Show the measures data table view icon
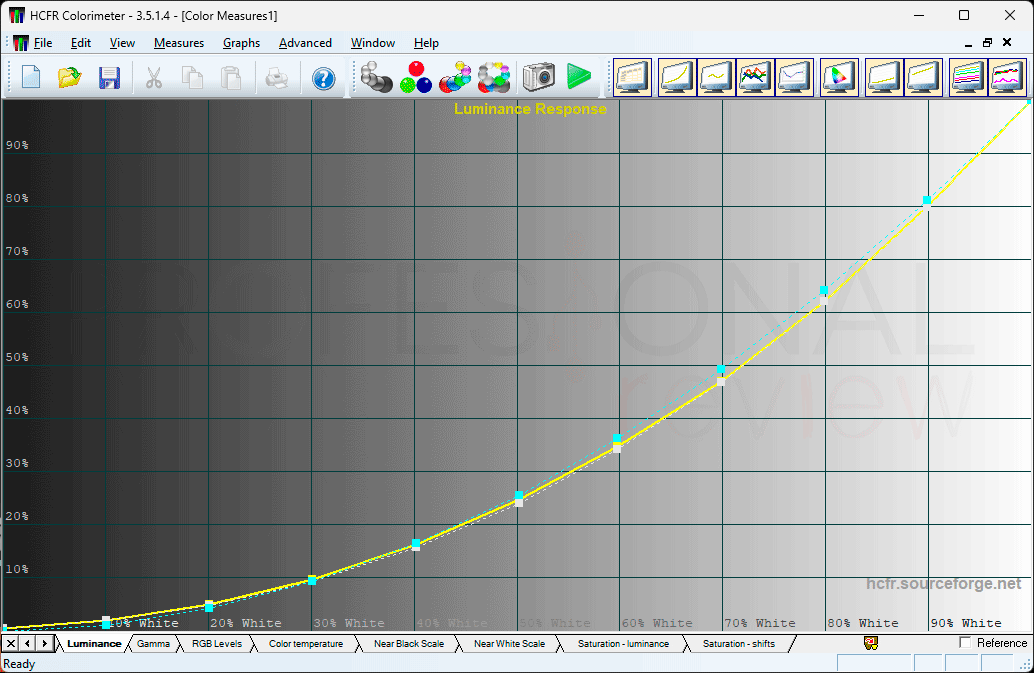Image resolution: width=1034 pixels, height=673 pixels. coord(632,77)
